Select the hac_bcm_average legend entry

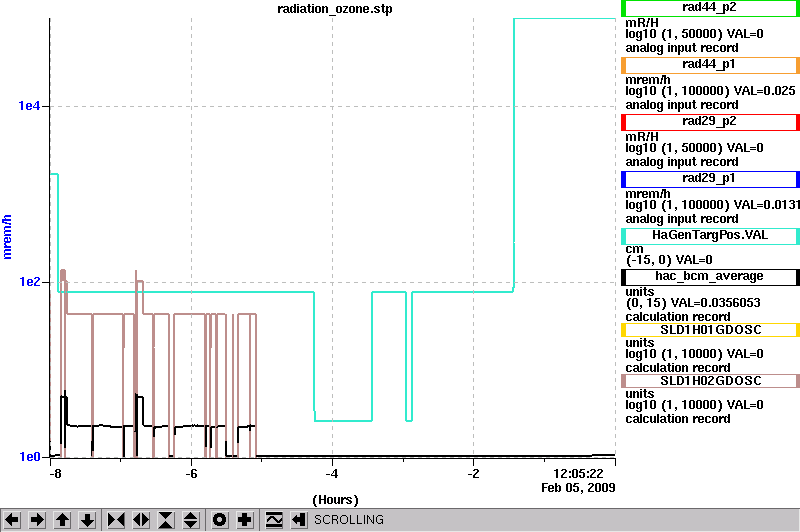pos(710,277)
